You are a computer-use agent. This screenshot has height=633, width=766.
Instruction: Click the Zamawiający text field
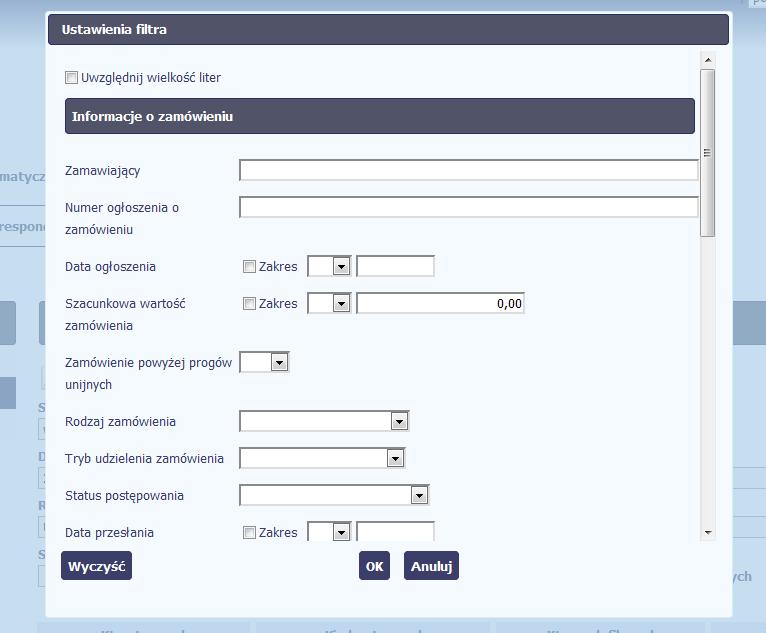(468, 170)
